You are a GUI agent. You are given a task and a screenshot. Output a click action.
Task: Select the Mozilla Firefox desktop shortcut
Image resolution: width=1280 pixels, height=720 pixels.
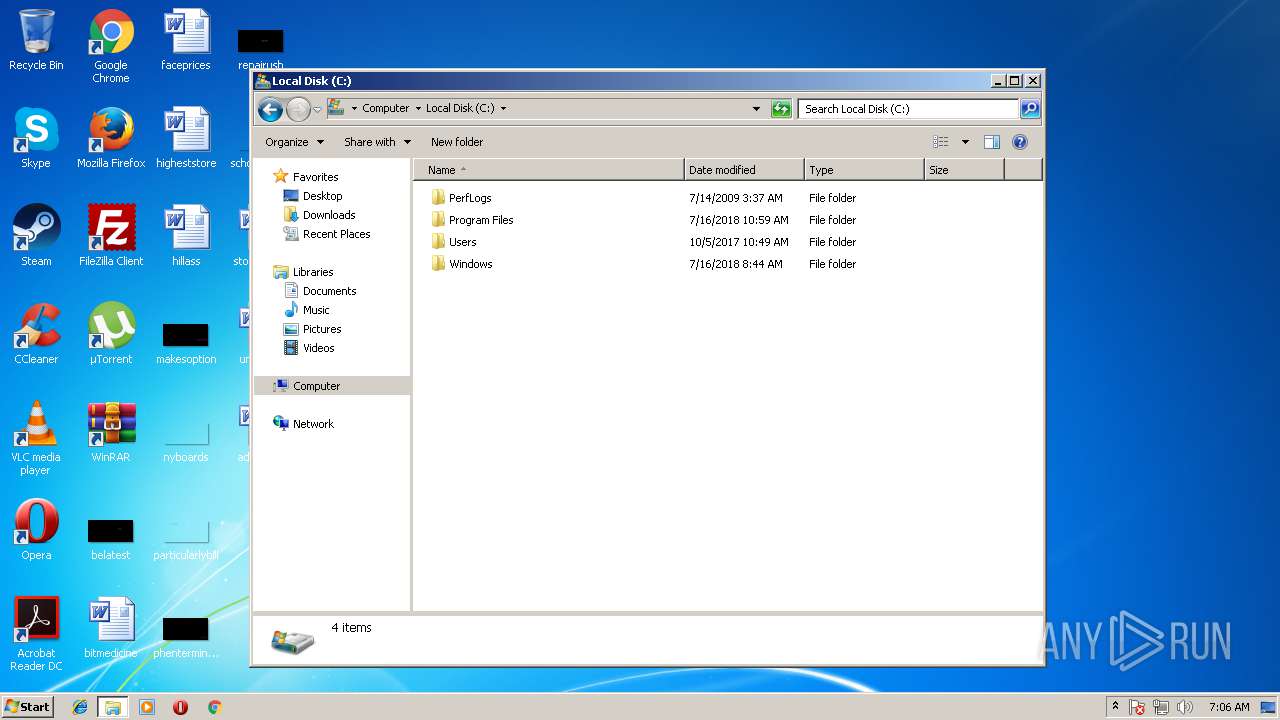point(111,139)
